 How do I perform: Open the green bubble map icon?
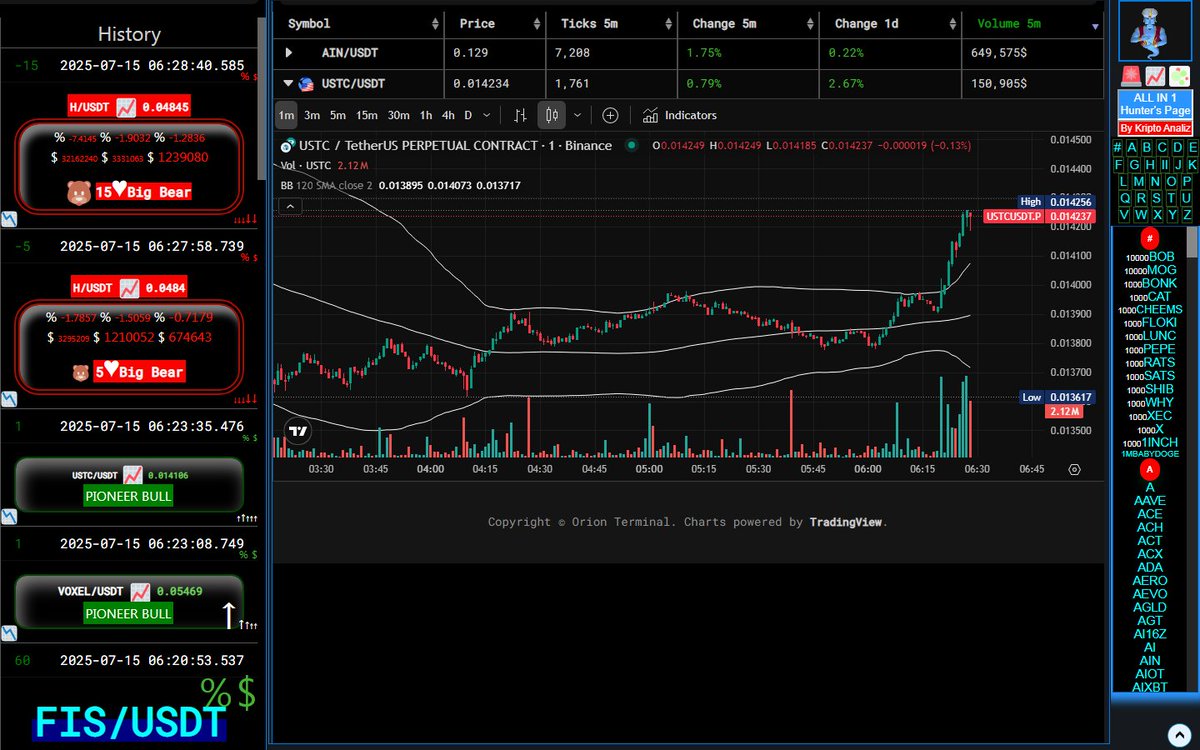[x=1181, y=75]
